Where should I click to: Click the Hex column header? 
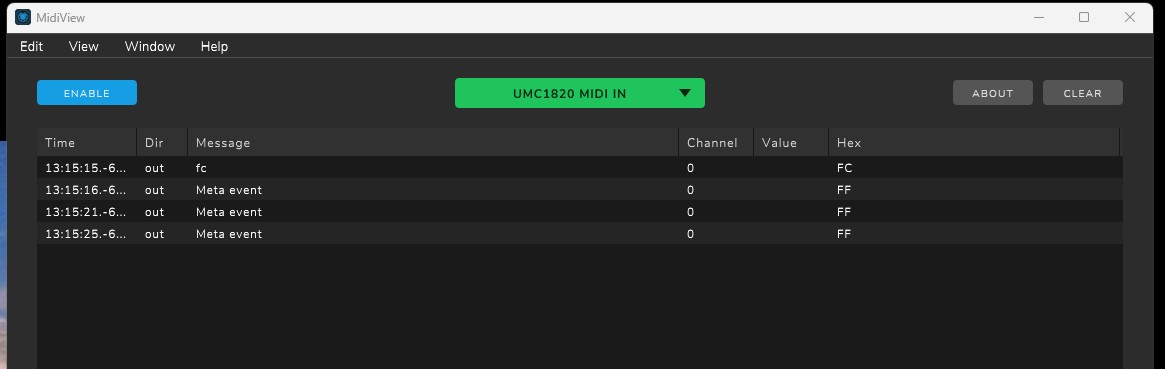(974, 143)
